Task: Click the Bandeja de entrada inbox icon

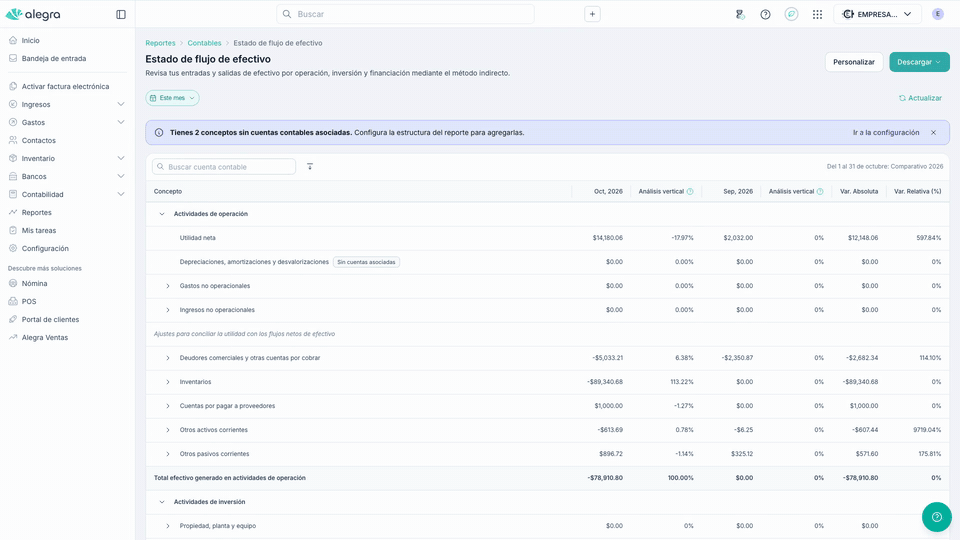Action: click(x=13, y=58)
